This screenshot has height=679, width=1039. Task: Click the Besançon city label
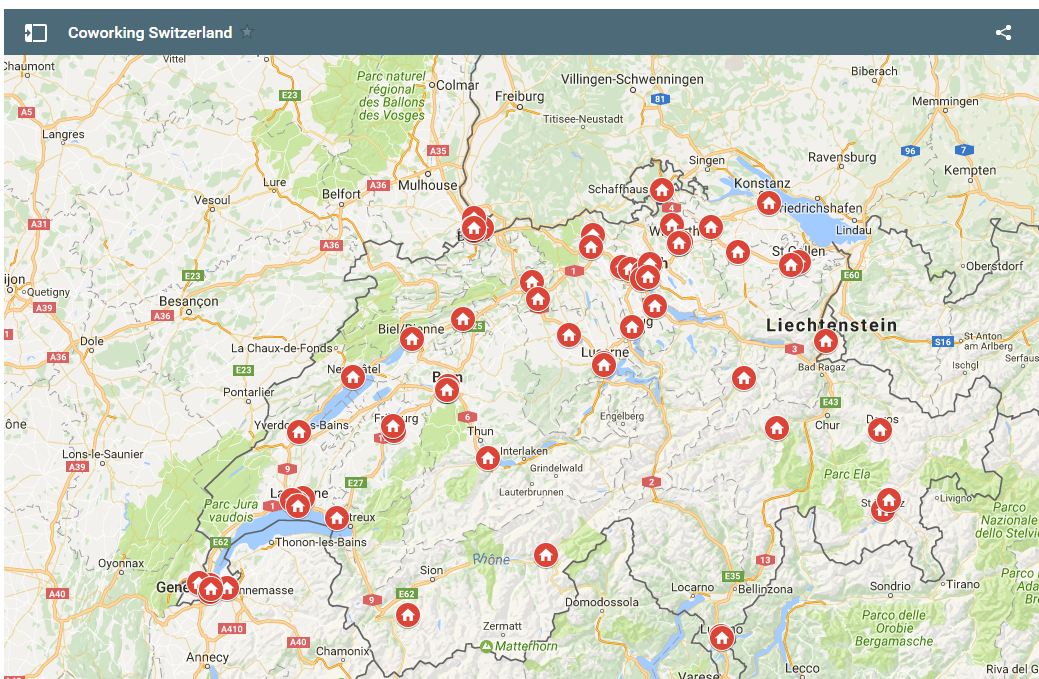pyautogui.click(x=188, y=302)
